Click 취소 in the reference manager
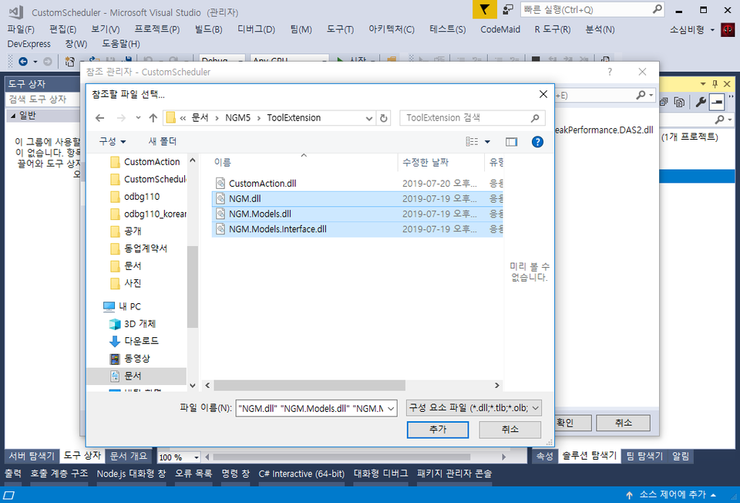Viewport: 740px width, 503px height. click(x=623, y=423)
